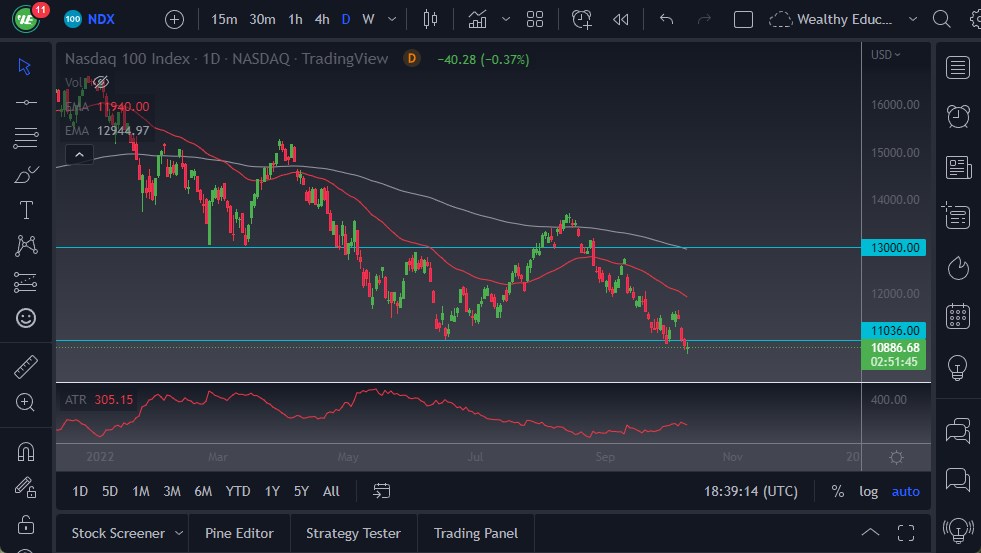Open the emoji icons tool
981x553 pixels.
(x=26, y=318)
